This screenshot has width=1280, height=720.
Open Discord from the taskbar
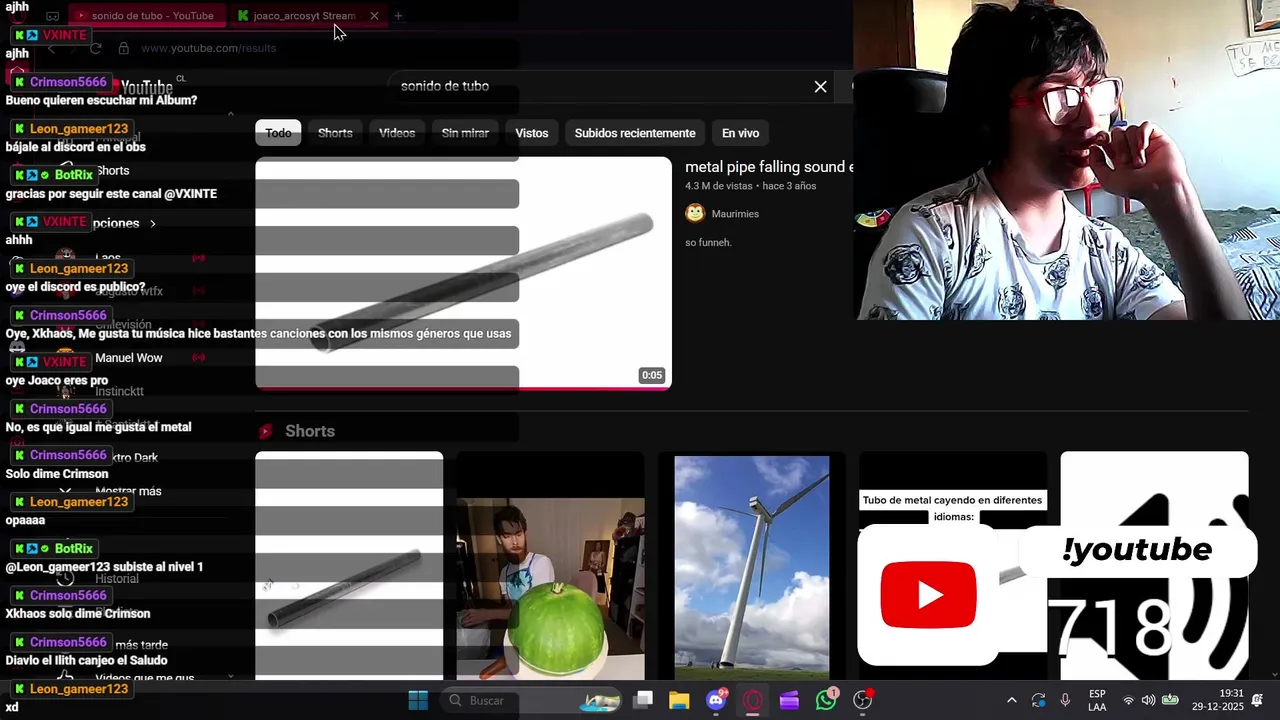(716, 700)
